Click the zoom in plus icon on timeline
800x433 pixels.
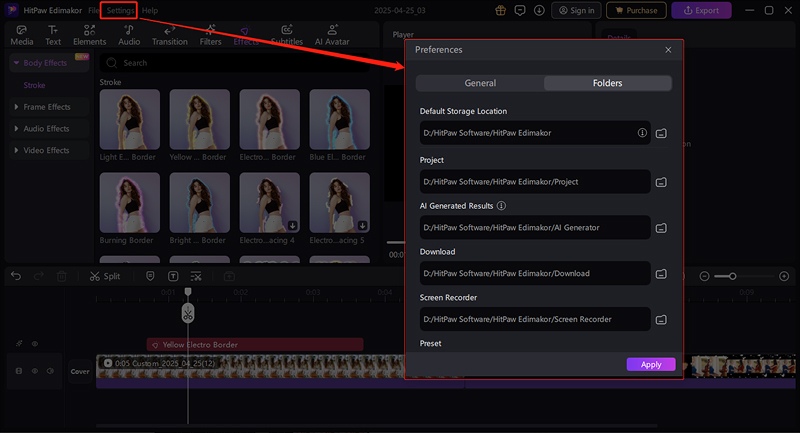pyautogui.click(x=784, y=276)
